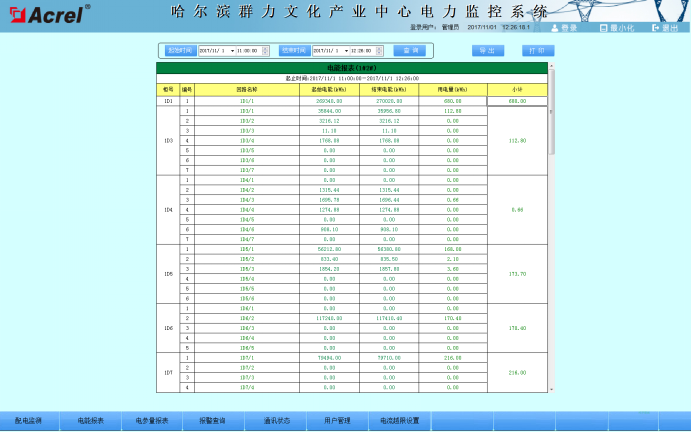Image resolution: width=691 pixels, height=432 pixels.
Task: Click the 最小化 minimize icon in header
Action: [604, 28]
